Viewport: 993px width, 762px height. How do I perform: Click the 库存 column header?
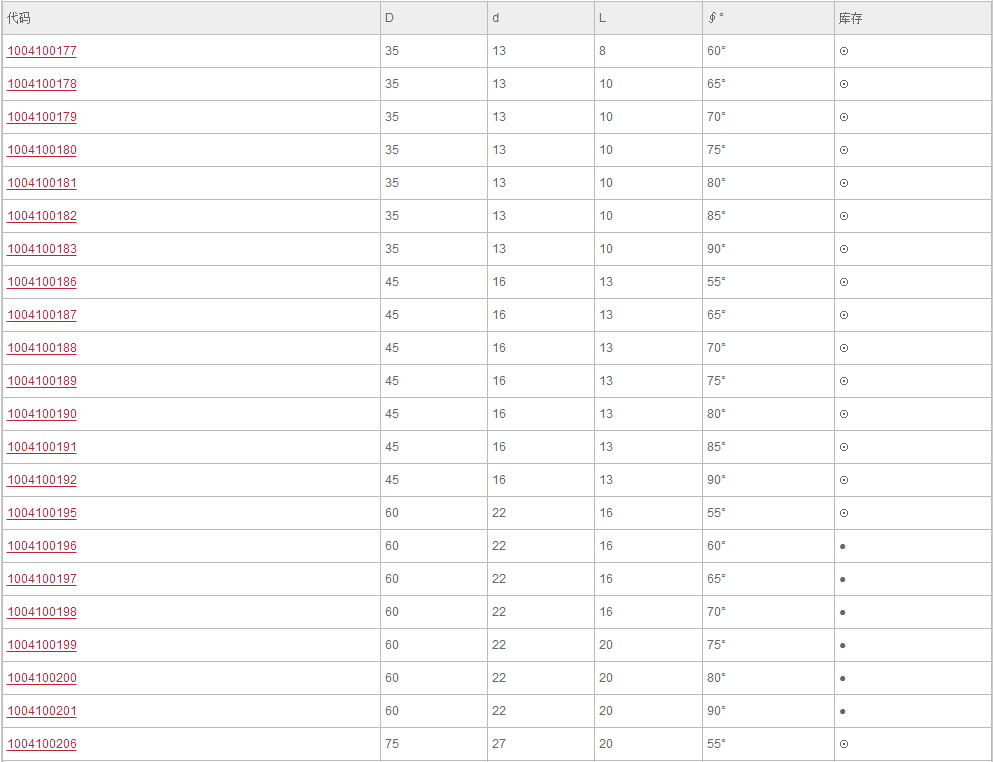pyautogui.click(x=851, y=18)
